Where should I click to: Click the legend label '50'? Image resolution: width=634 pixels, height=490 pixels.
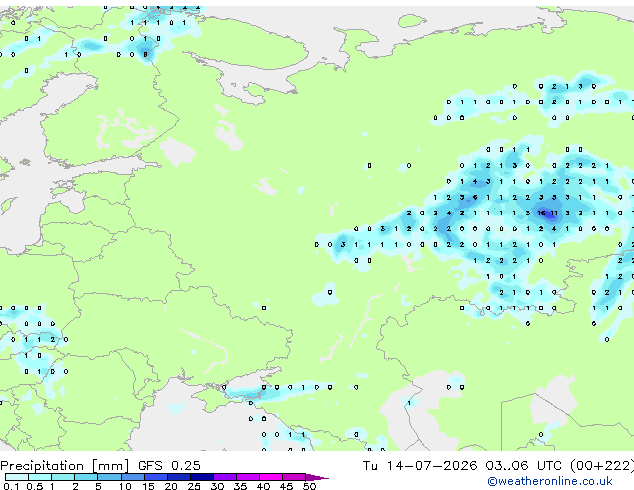[309, 486]
